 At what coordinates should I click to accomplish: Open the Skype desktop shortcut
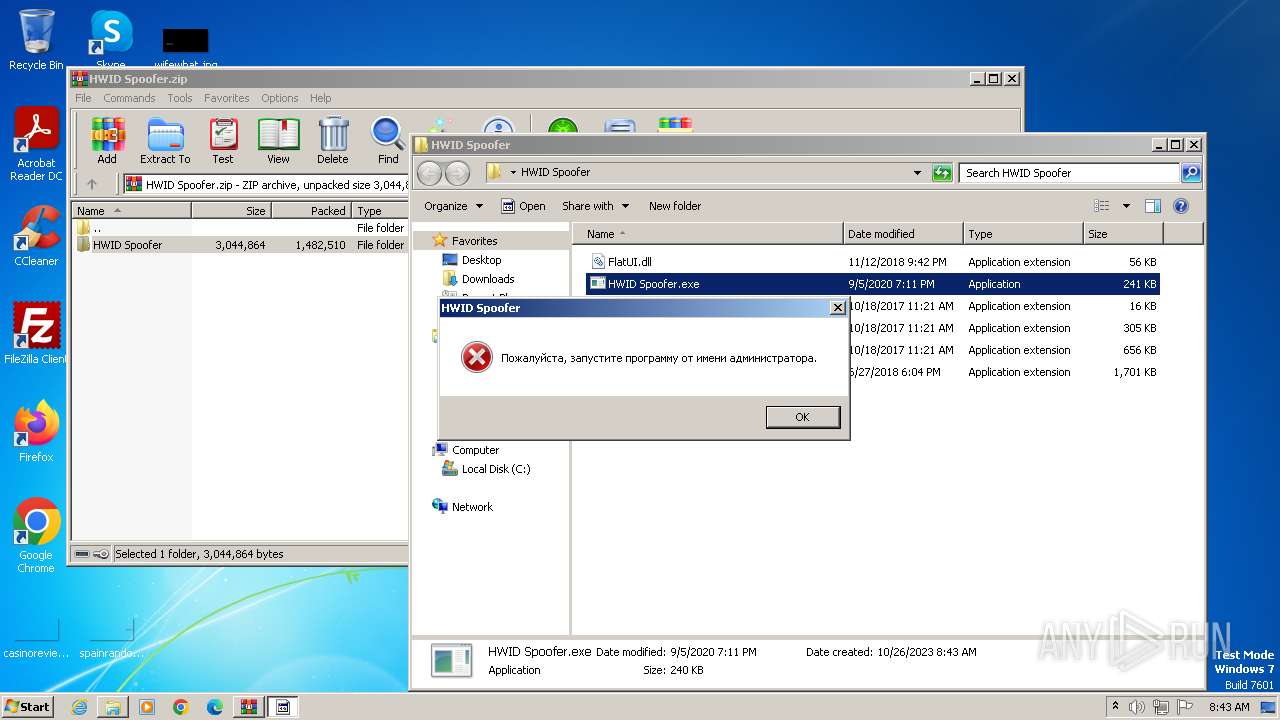[110, 39]
